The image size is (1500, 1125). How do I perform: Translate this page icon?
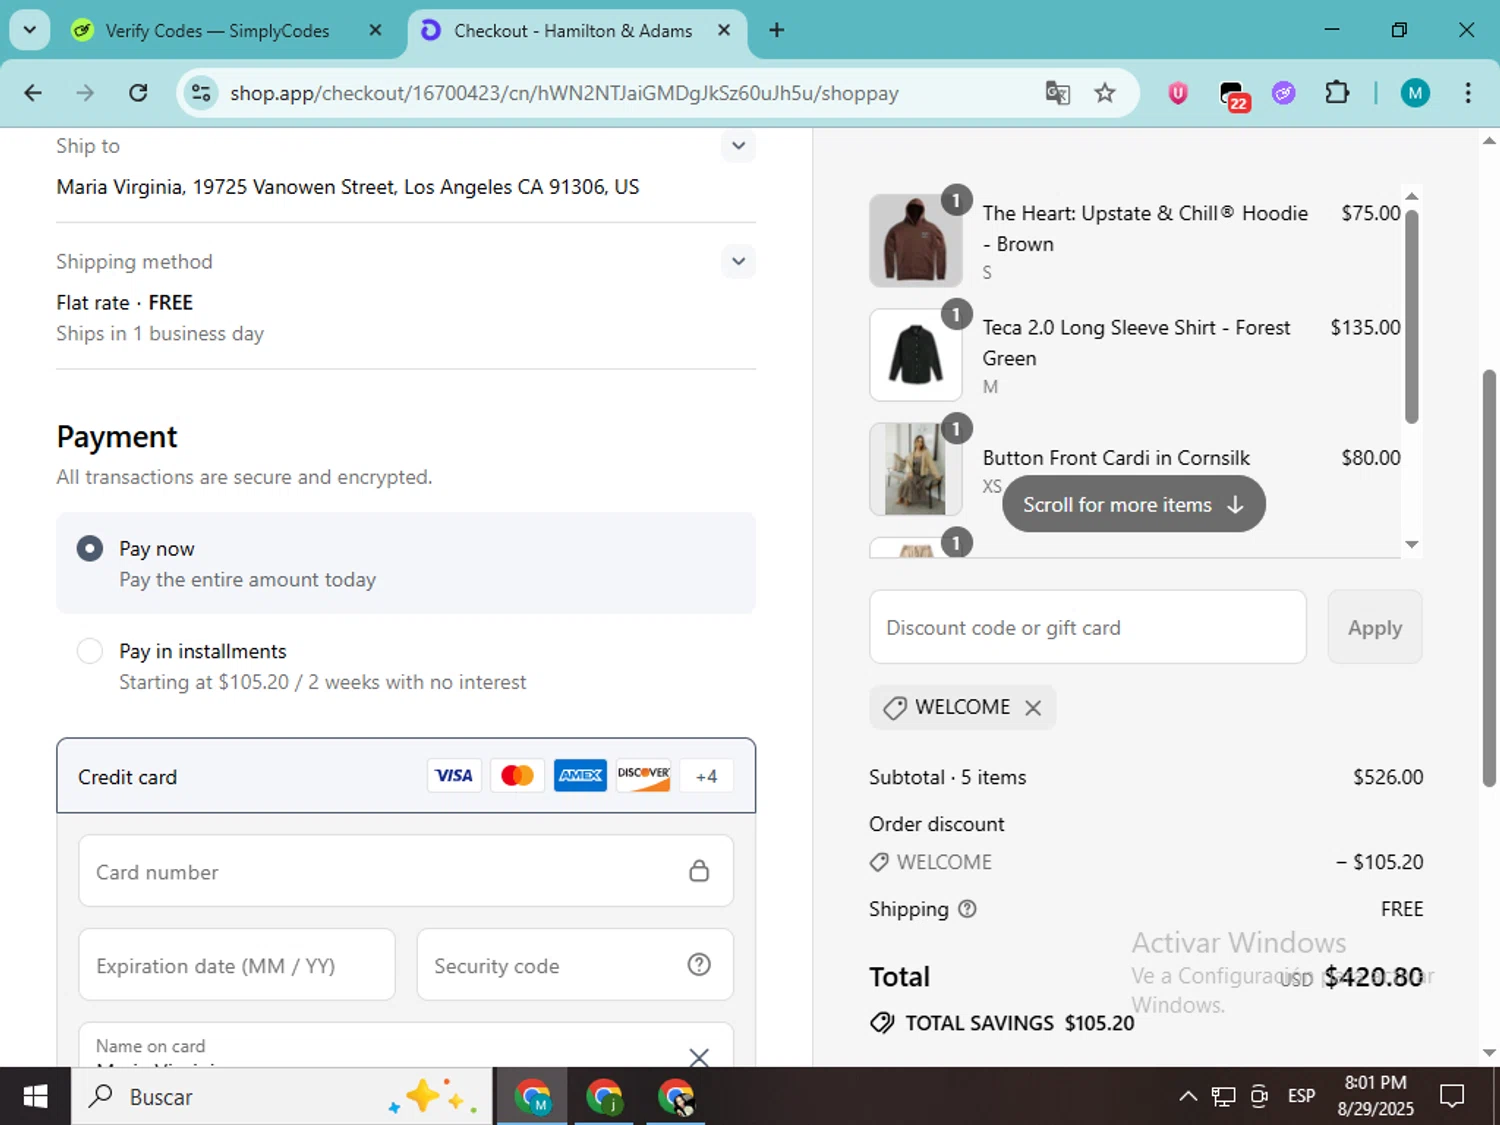point(1058,93)
